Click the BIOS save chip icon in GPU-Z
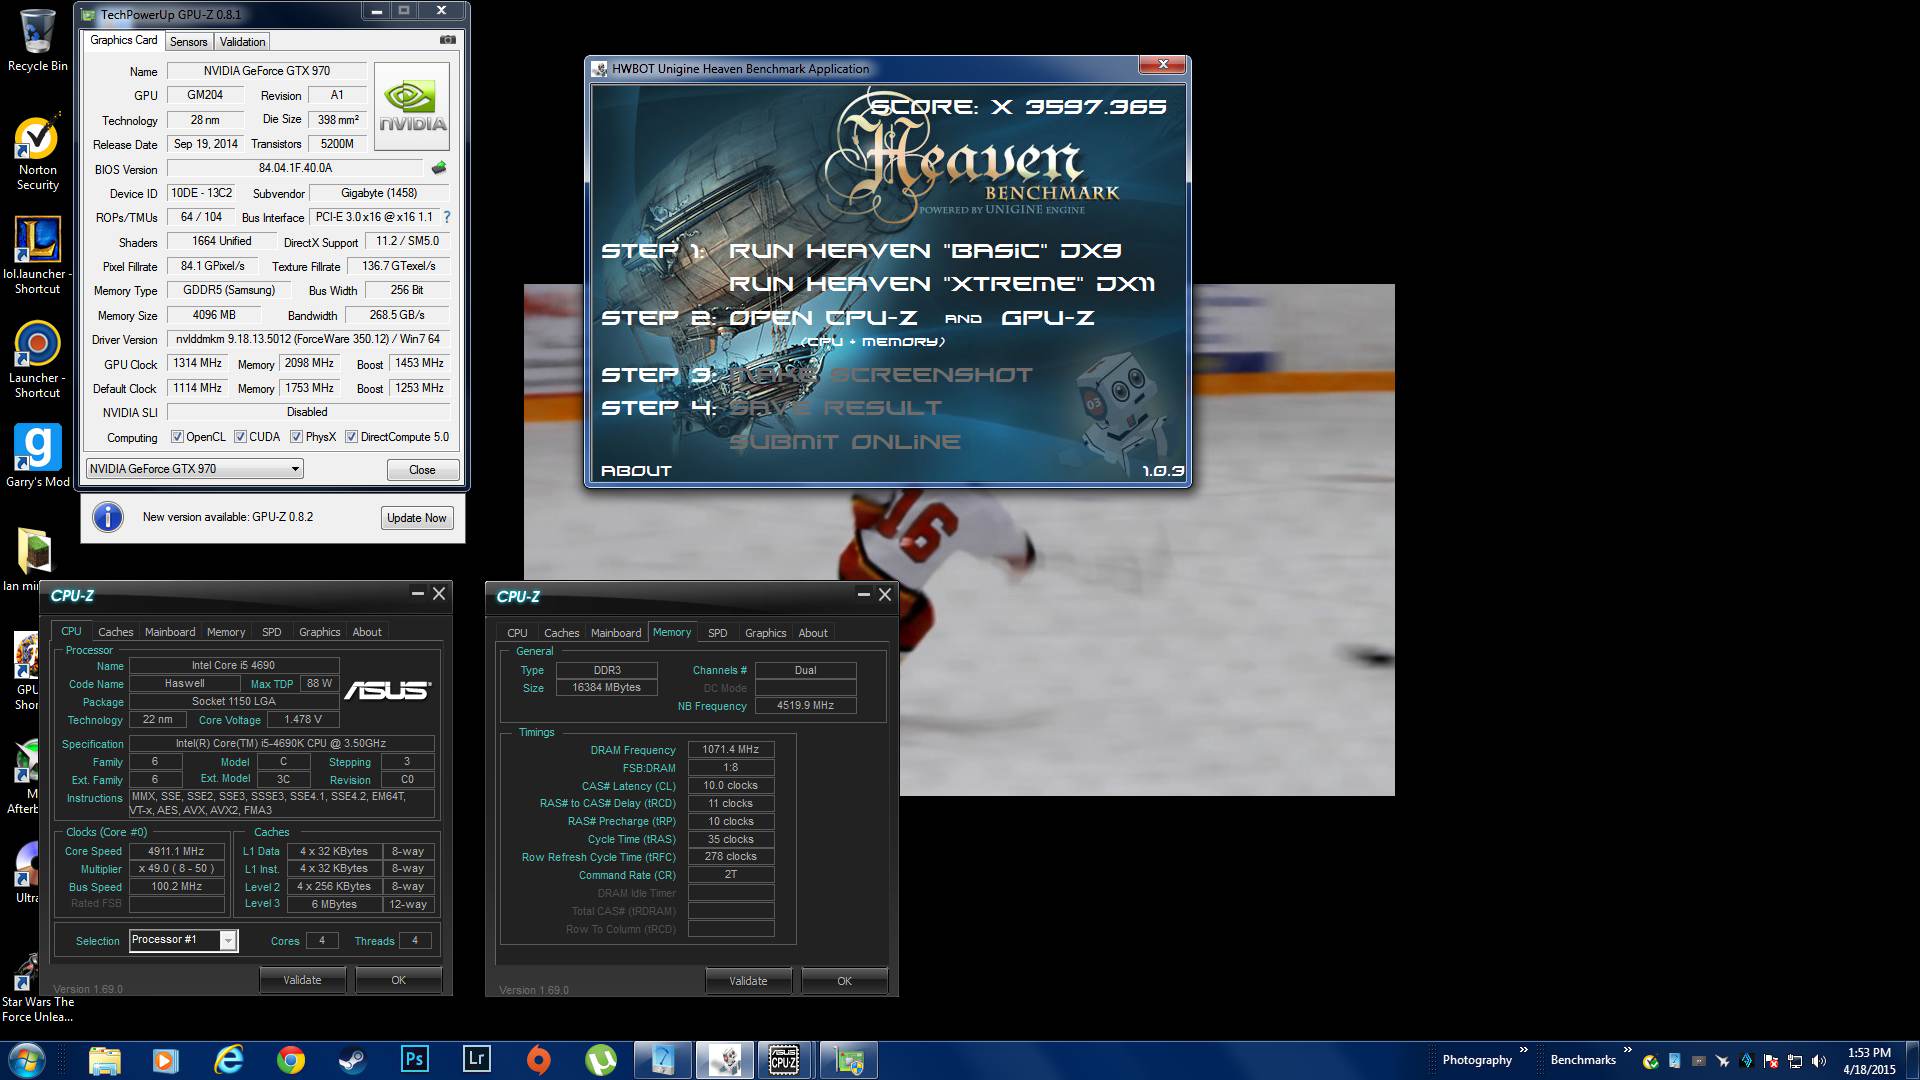This screenshot has height=1080, width=1920. [438, 168]
